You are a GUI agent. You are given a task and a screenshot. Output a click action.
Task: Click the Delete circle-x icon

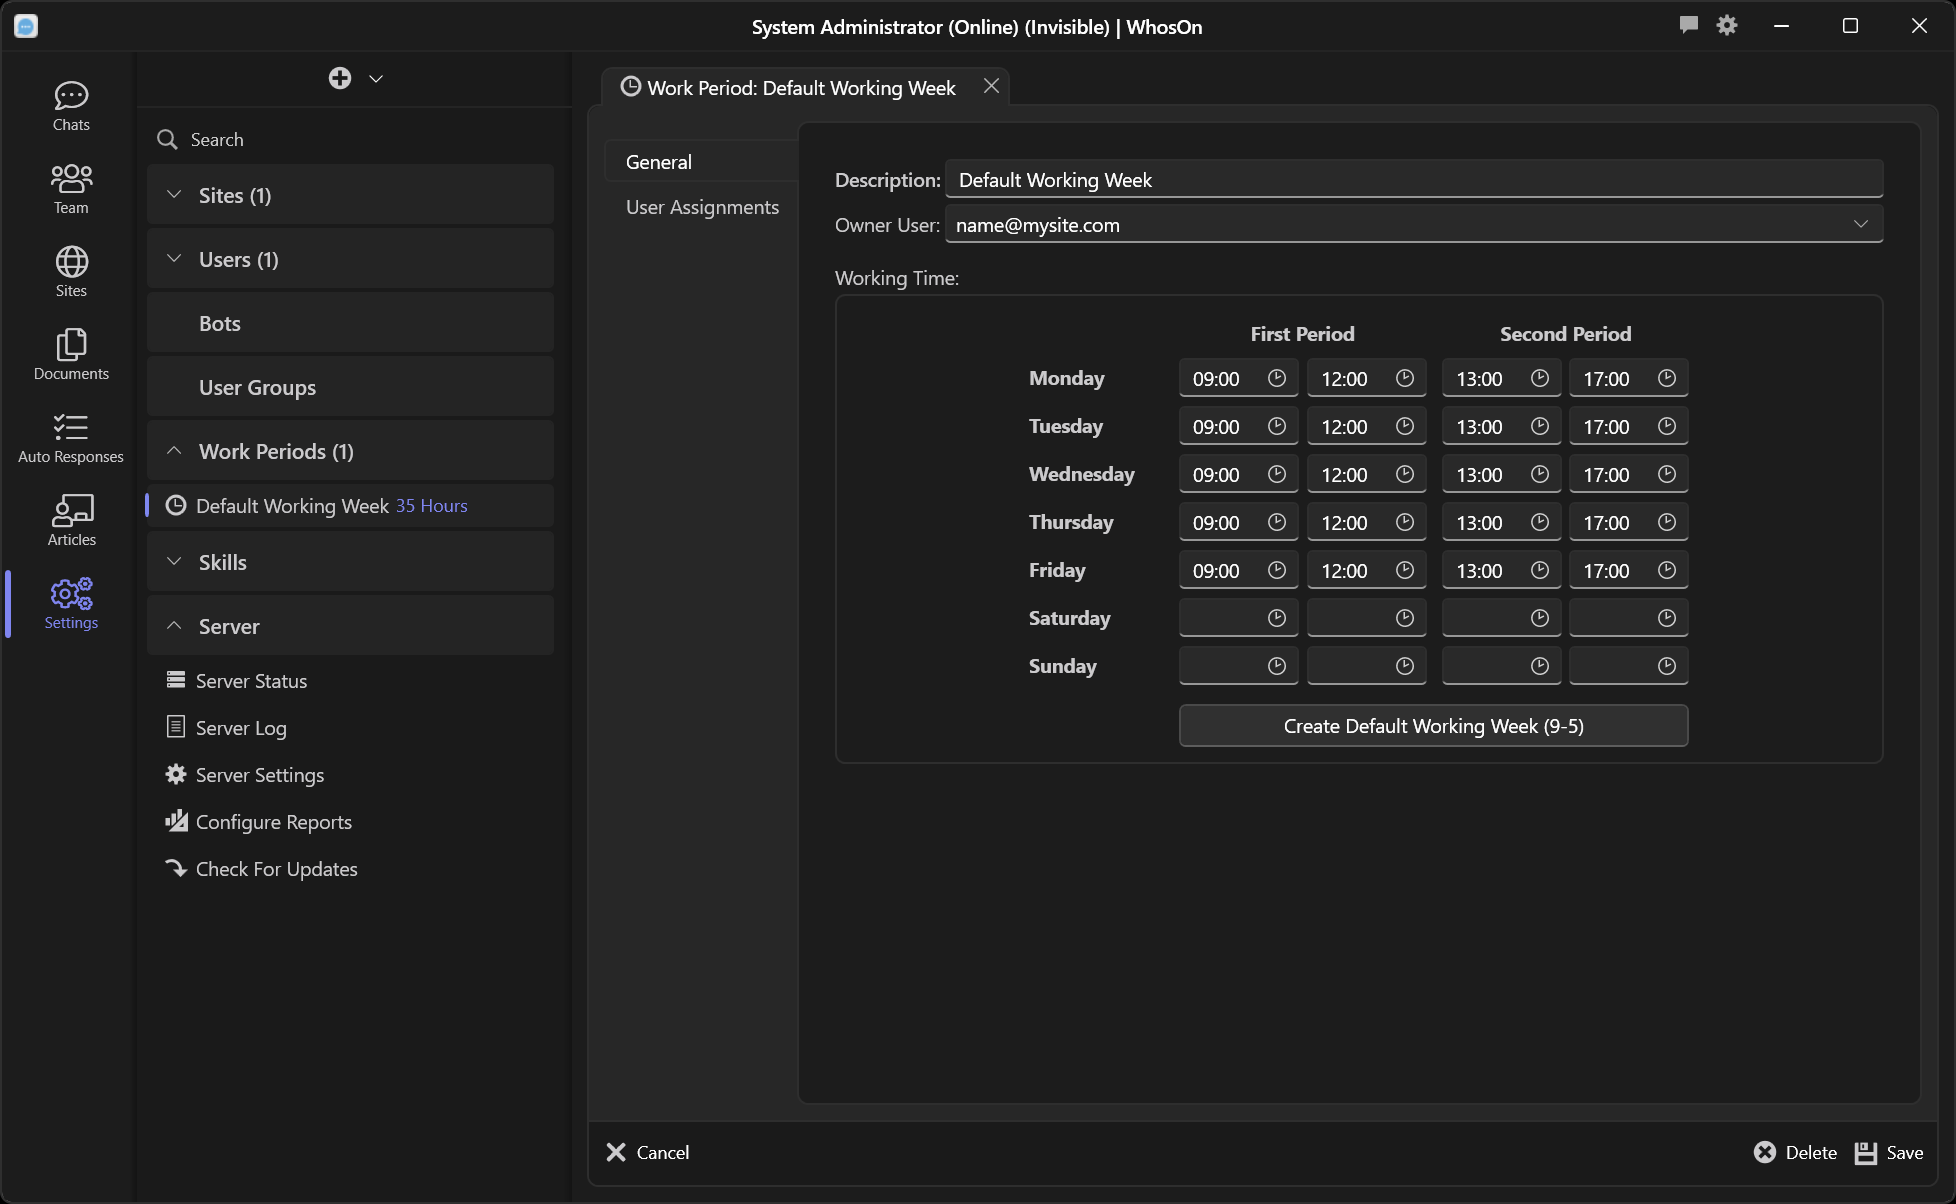point(1765,1152)
